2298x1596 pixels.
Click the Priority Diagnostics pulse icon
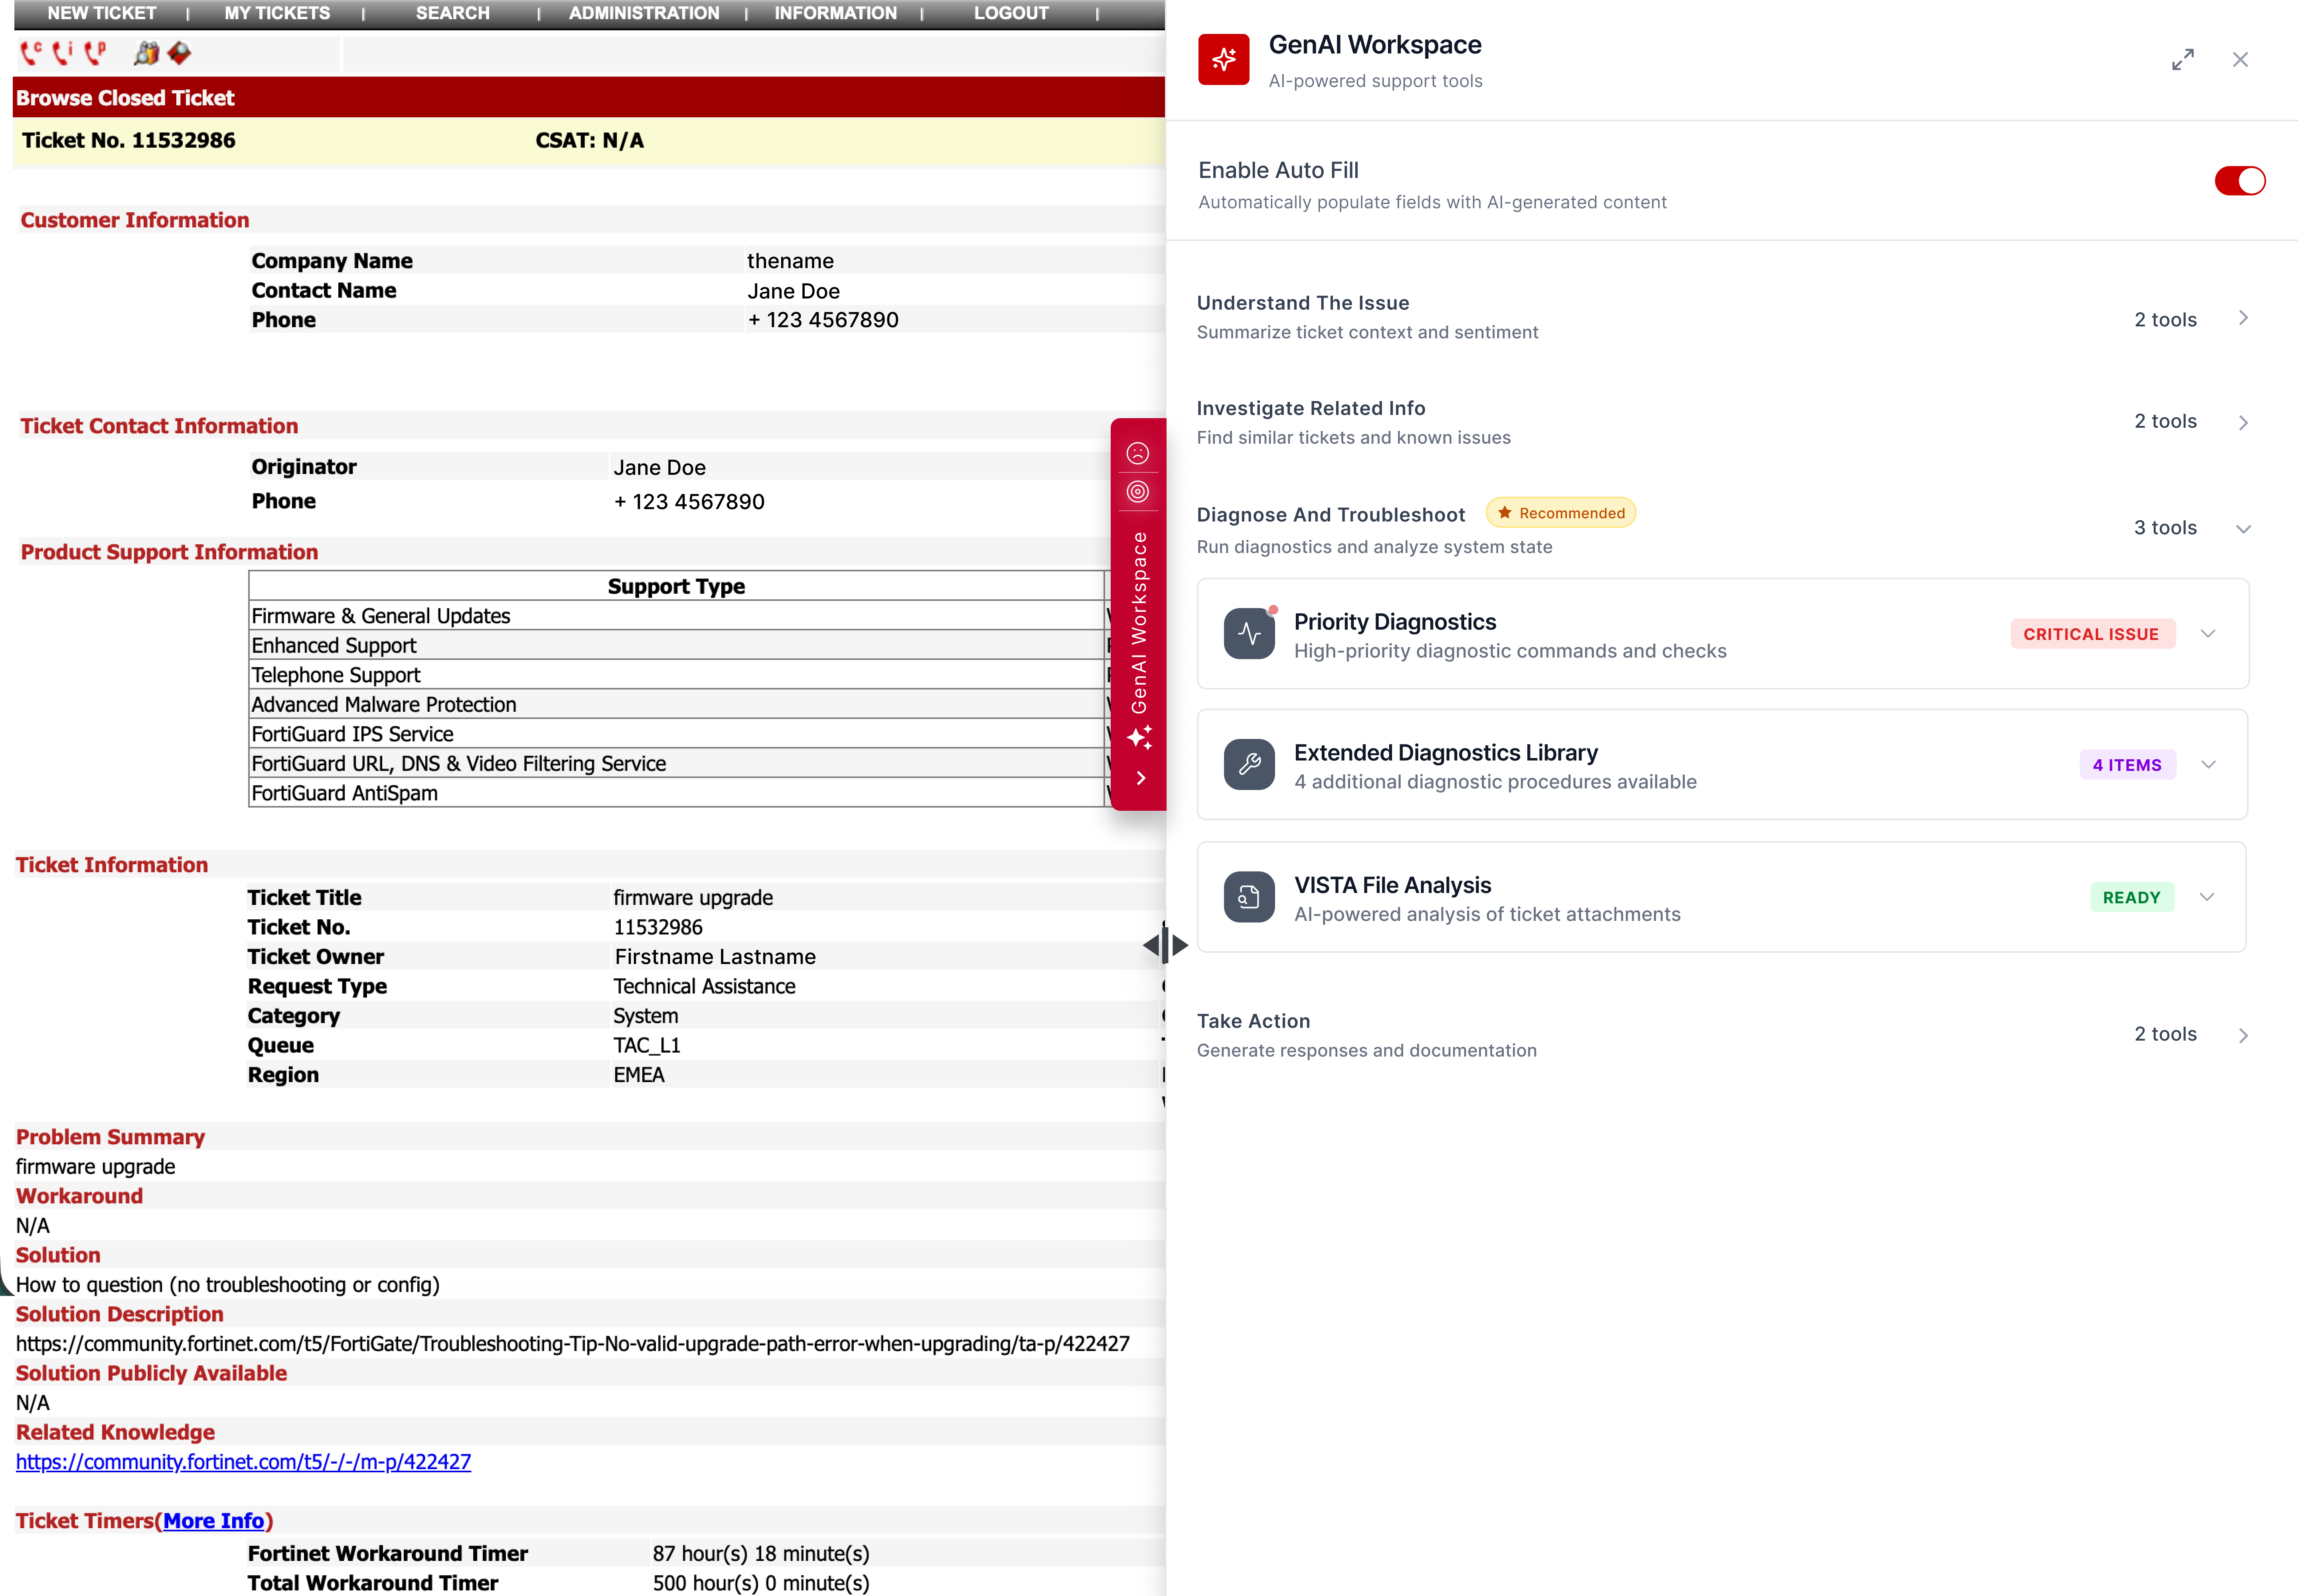1249,634
